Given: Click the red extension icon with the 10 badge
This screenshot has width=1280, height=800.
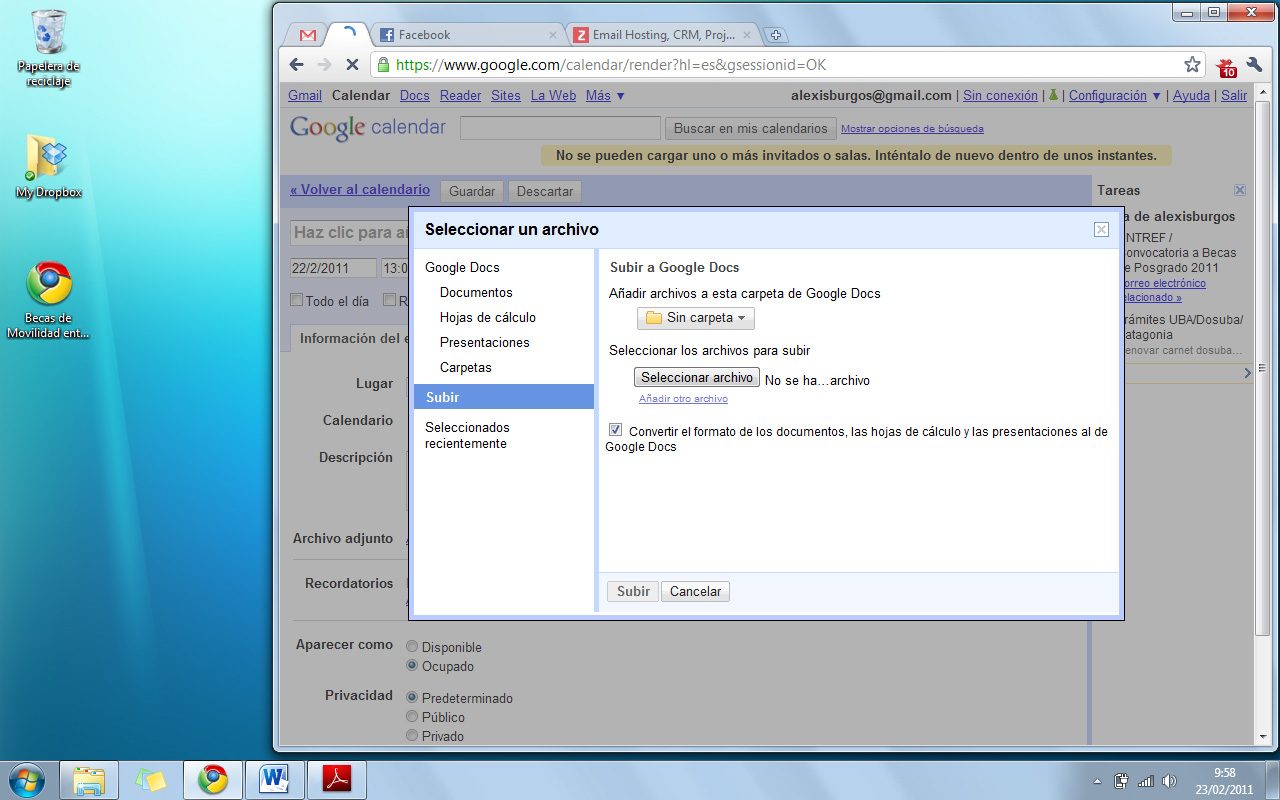Looking at the screenshot, I should pyautogui.click(x=1227, y=66).
